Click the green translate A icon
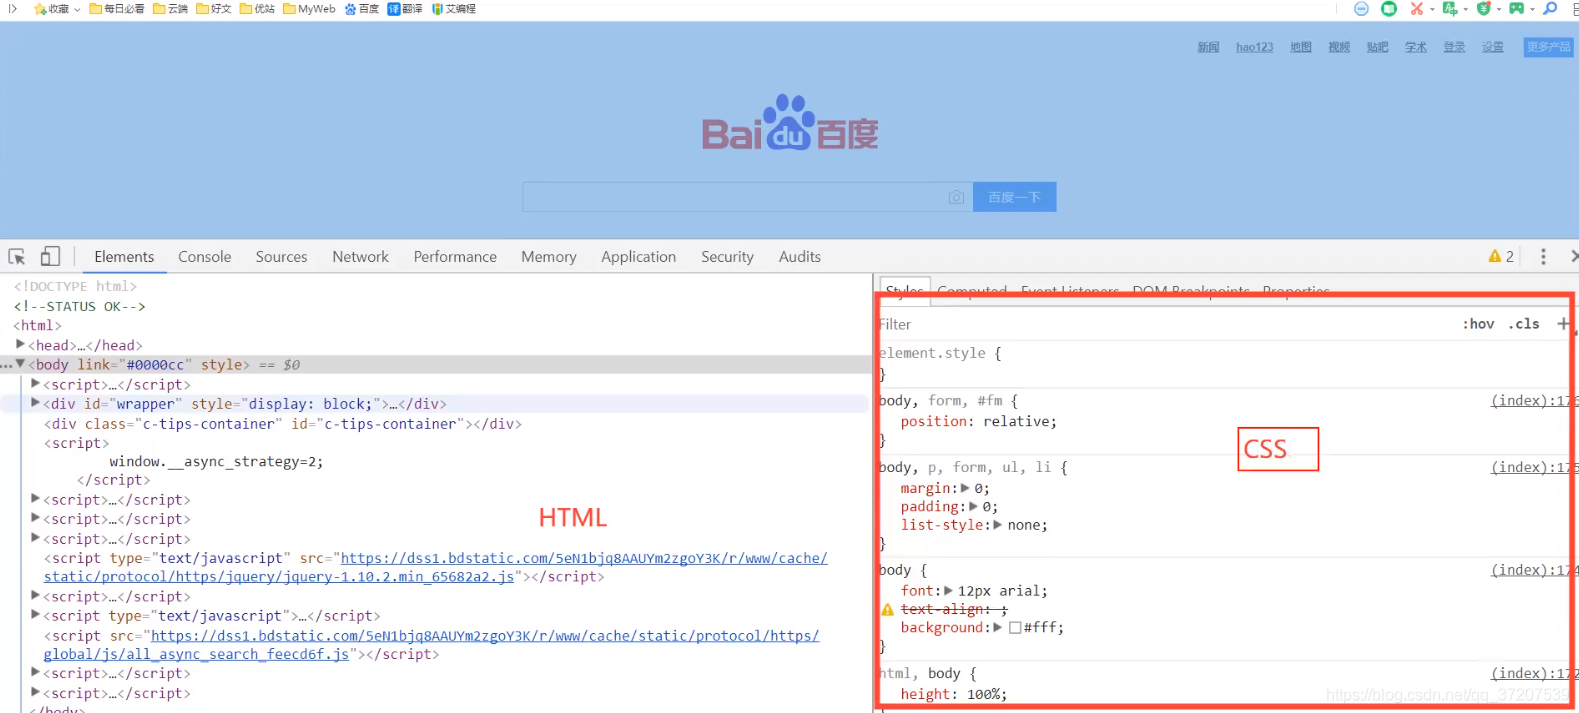This screenshot has width=1579, height=713. 1450,8
